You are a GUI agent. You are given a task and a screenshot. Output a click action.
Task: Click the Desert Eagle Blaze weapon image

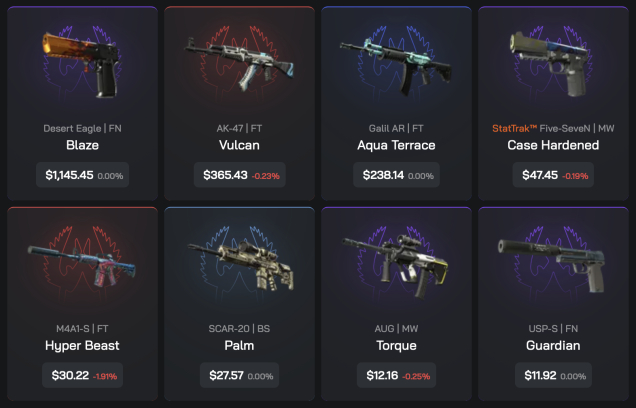(x=81, y=65)
